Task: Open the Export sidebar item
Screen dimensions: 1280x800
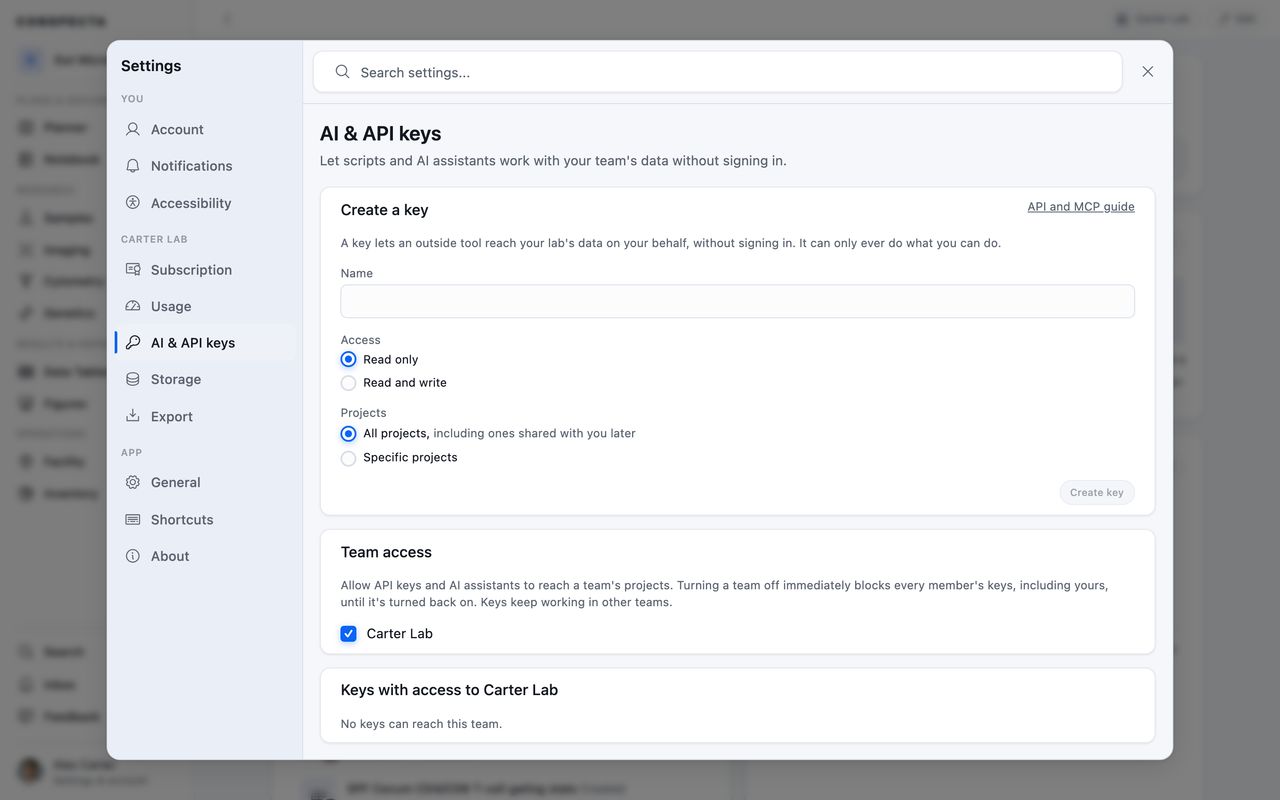Action: coord(205,416)
